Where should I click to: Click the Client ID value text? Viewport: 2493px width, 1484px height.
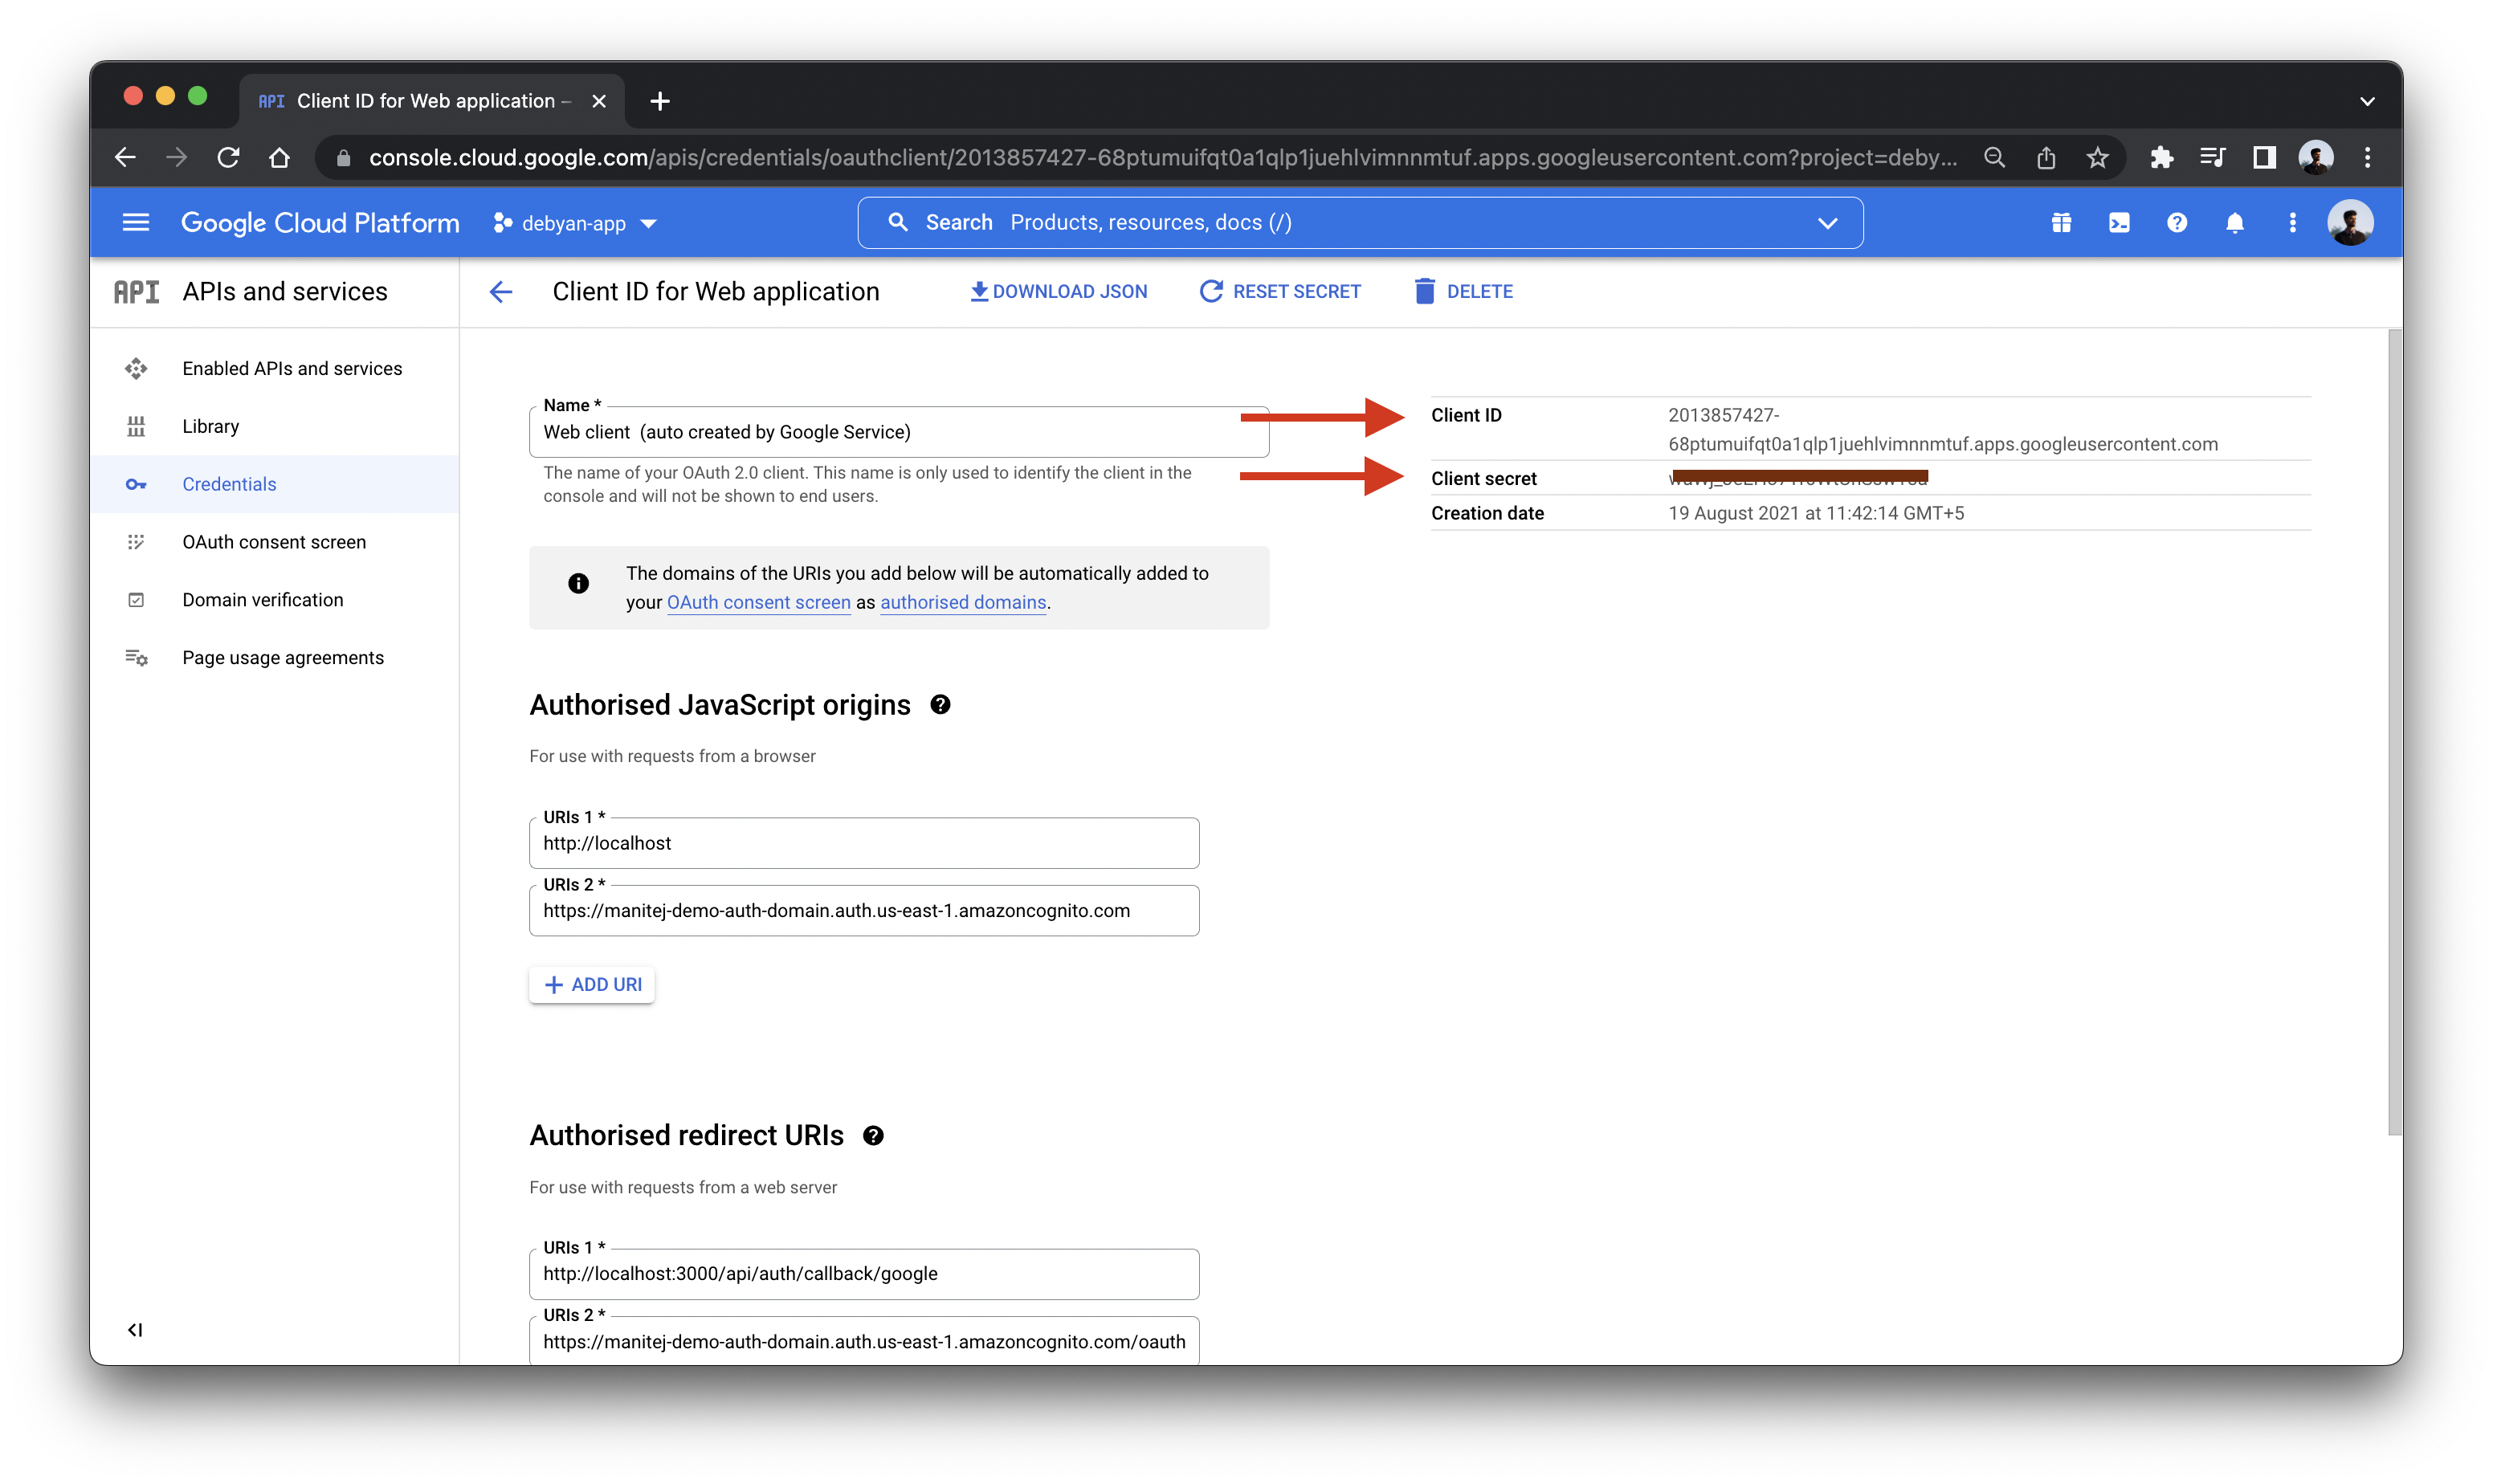pos(1942,429)
